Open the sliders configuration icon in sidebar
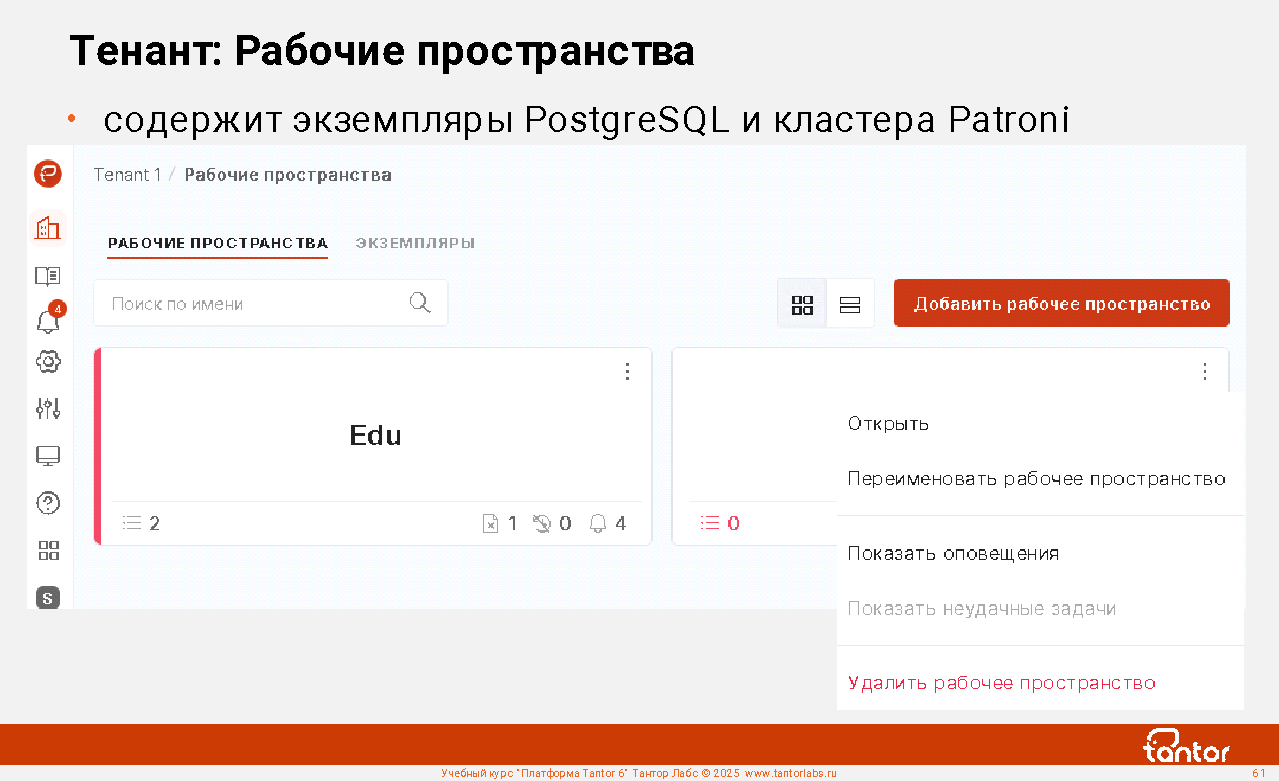The width and height of the screenshot is (1279, 781). tap(48, 408)
